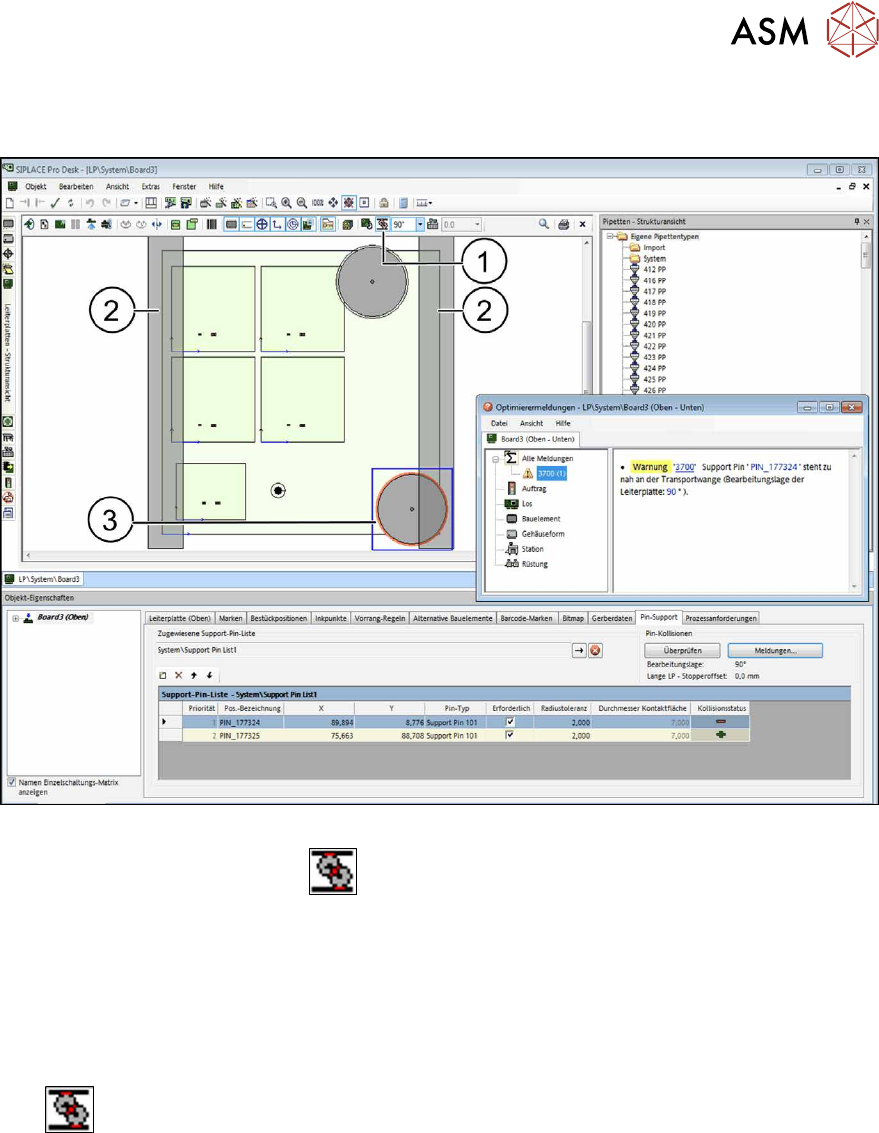Click the Überprüfen button
The width and height of the screenshot is (879, 1133).
tap(682, 650)
